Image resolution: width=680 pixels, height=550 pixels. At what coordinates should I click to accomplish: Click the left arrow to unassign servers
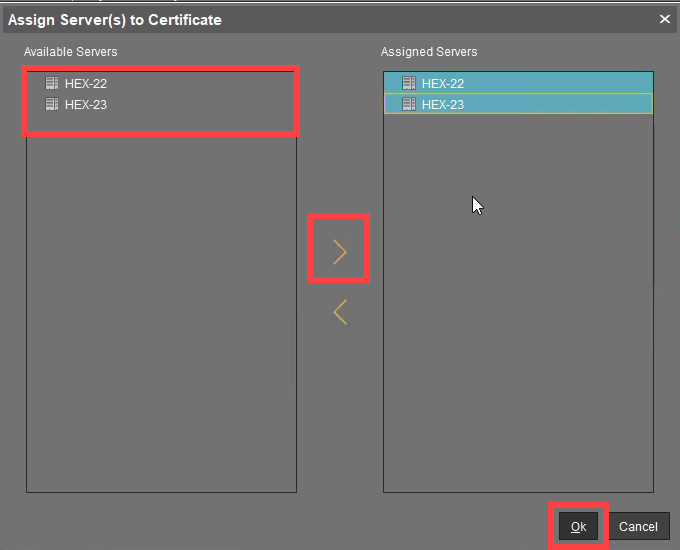[340, 312]
